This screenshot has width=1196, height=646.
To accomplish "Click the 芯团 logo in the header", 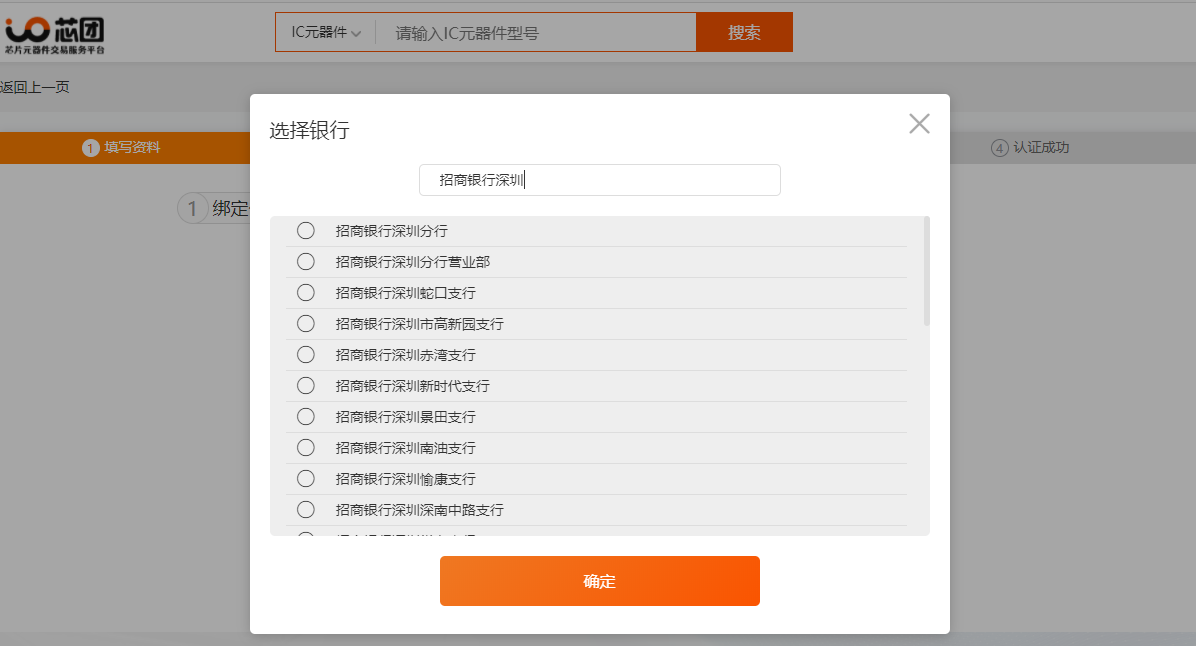I will click(54, 35).
